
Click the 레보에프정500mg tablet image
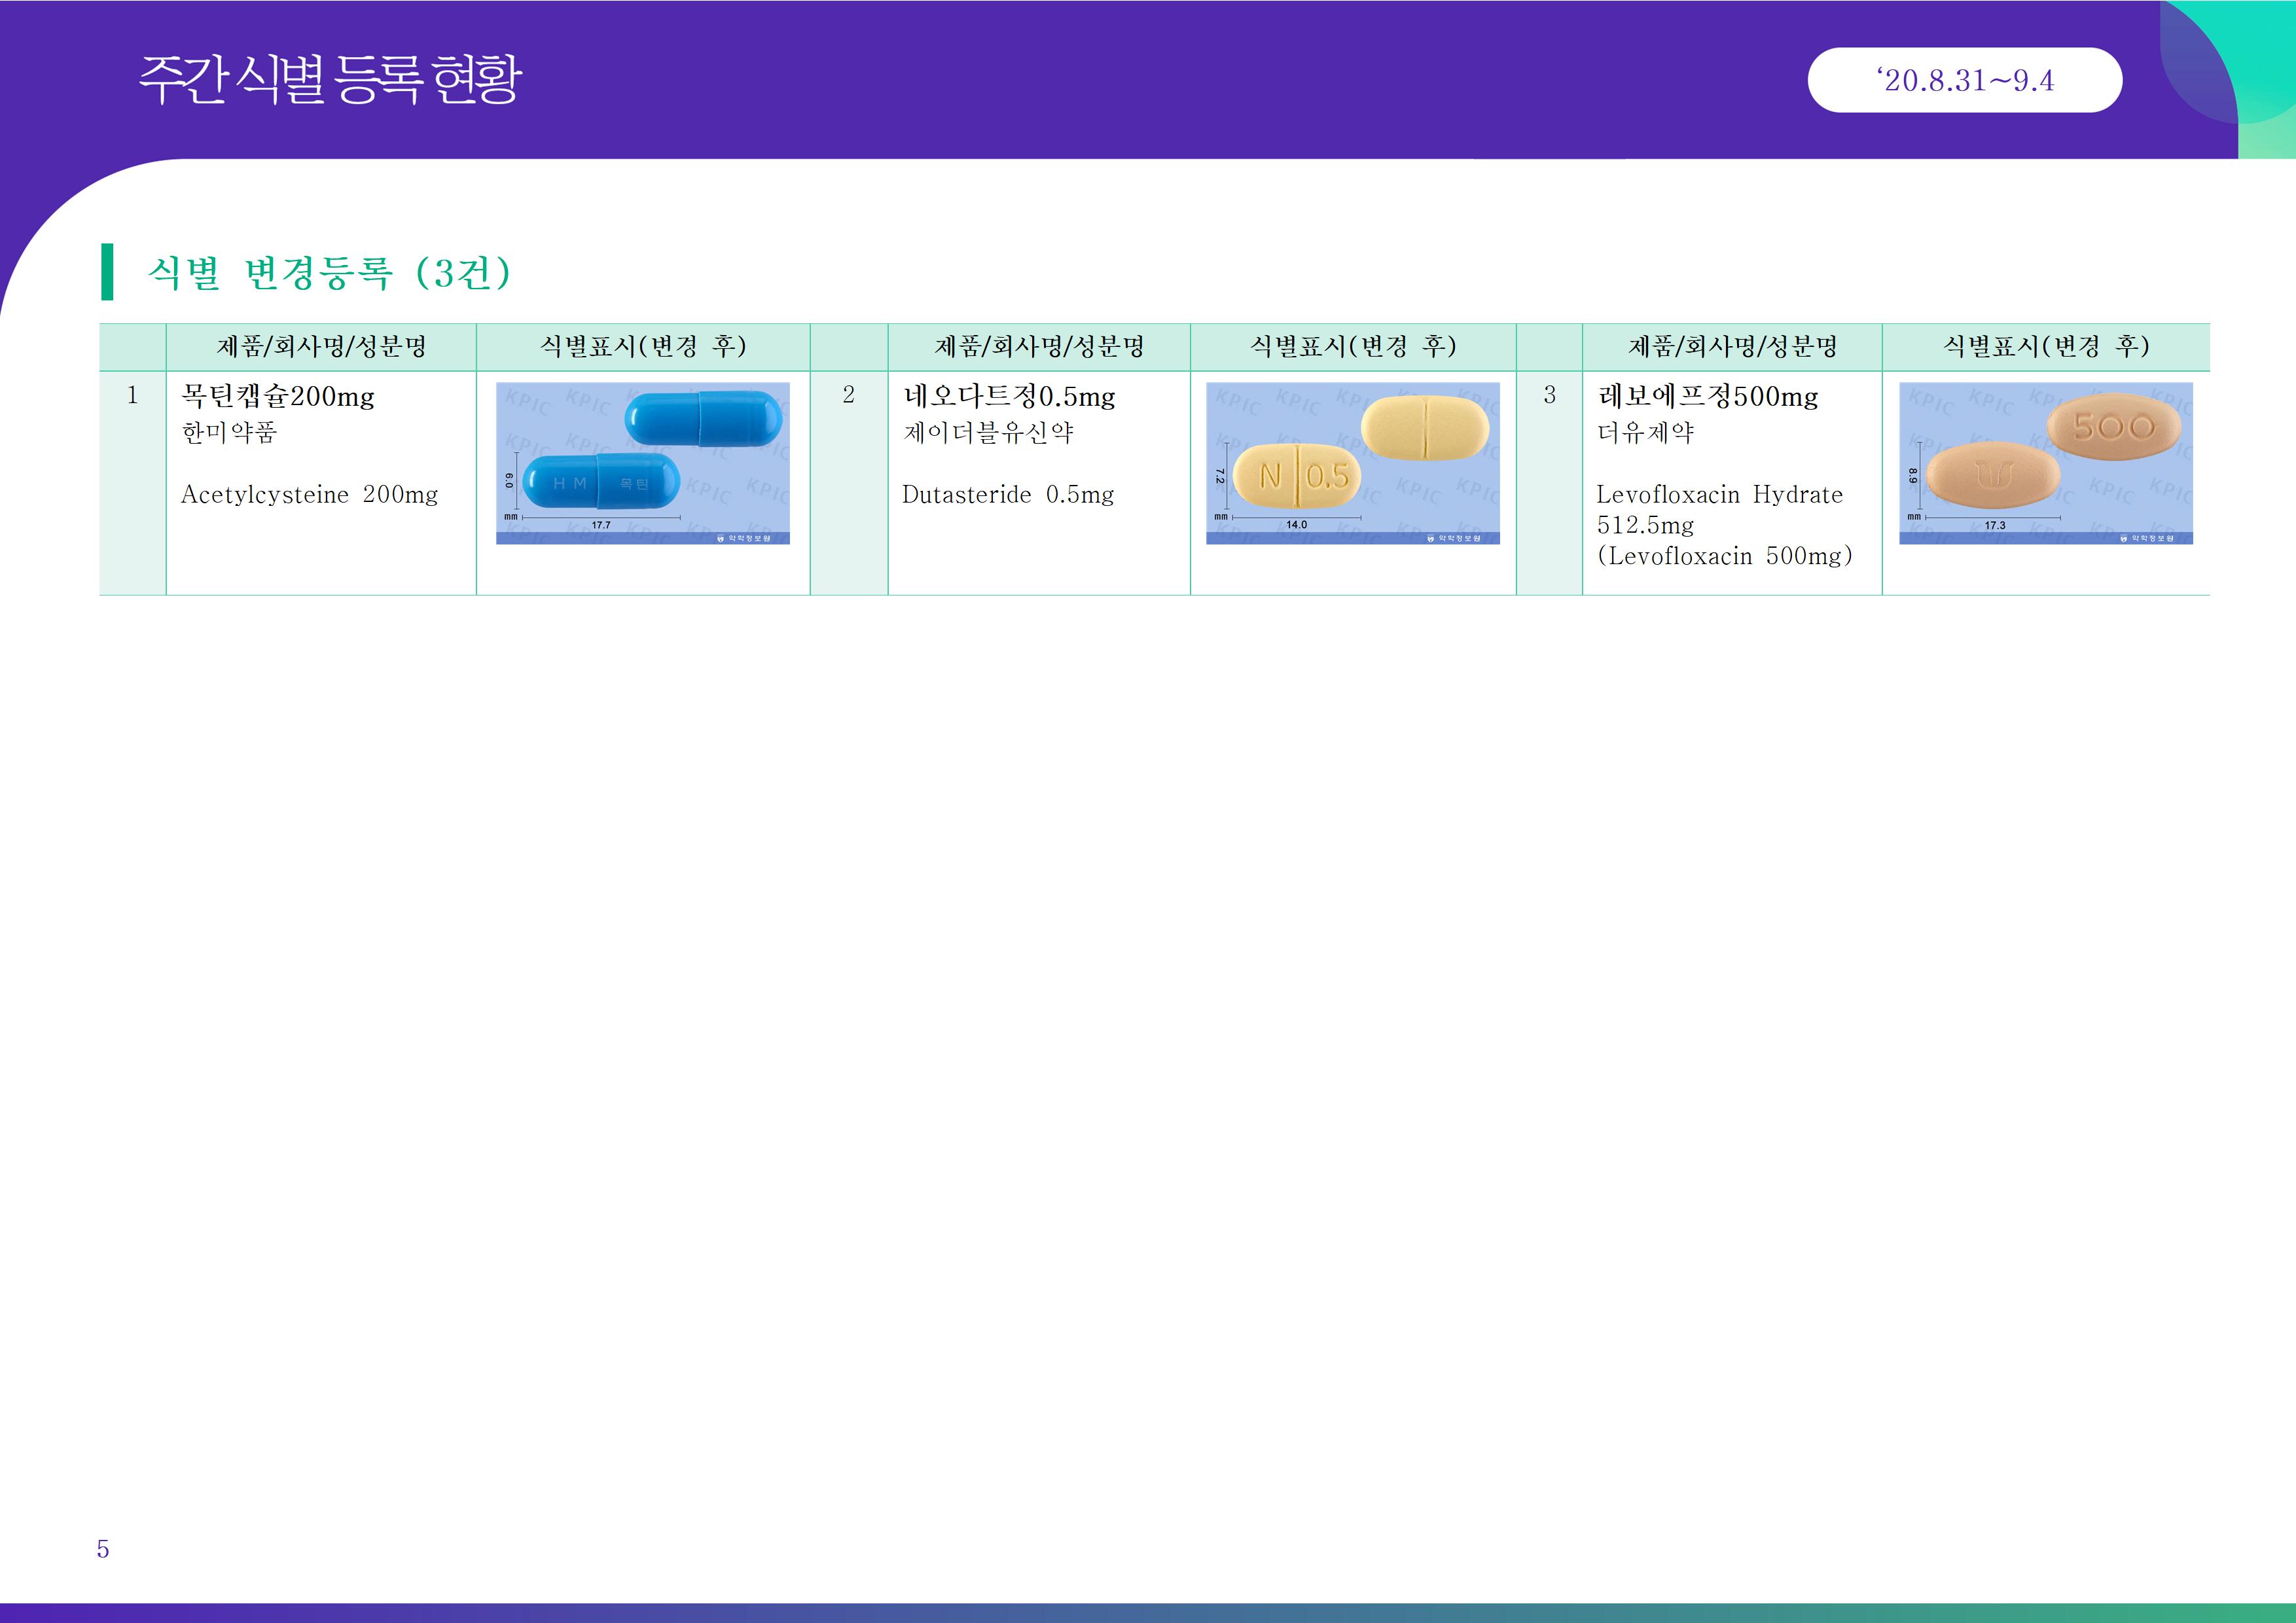coord(2045,463)
